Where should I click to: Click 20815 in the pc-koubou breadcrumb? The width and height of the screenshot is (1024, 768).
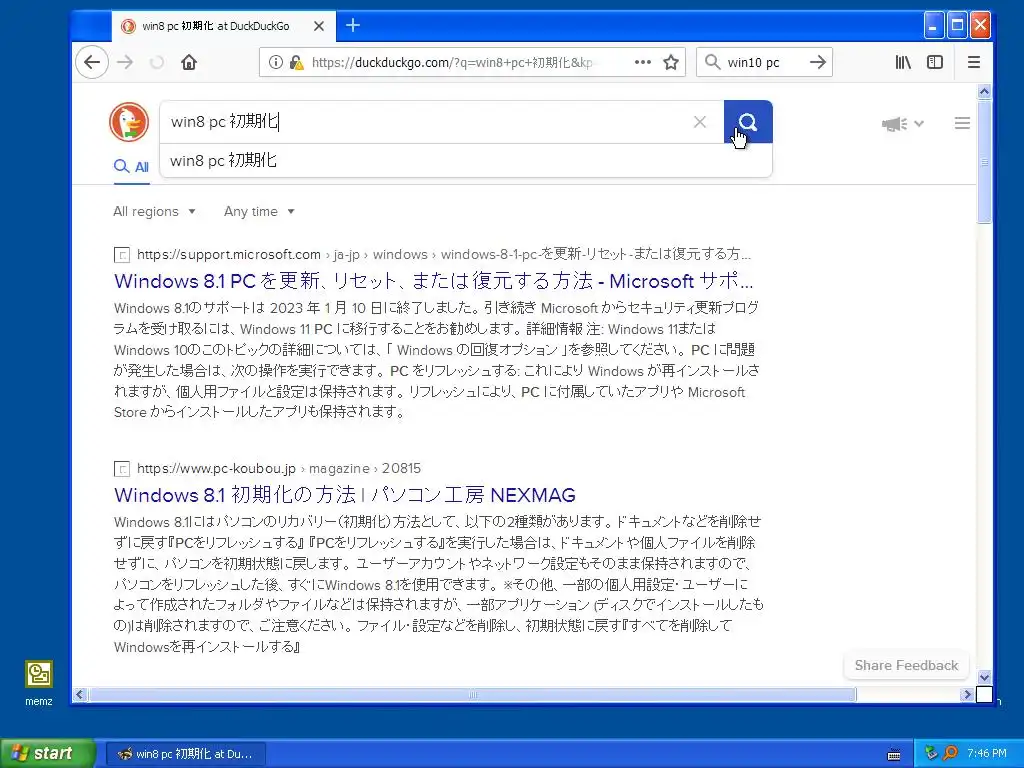click(401, 469)
